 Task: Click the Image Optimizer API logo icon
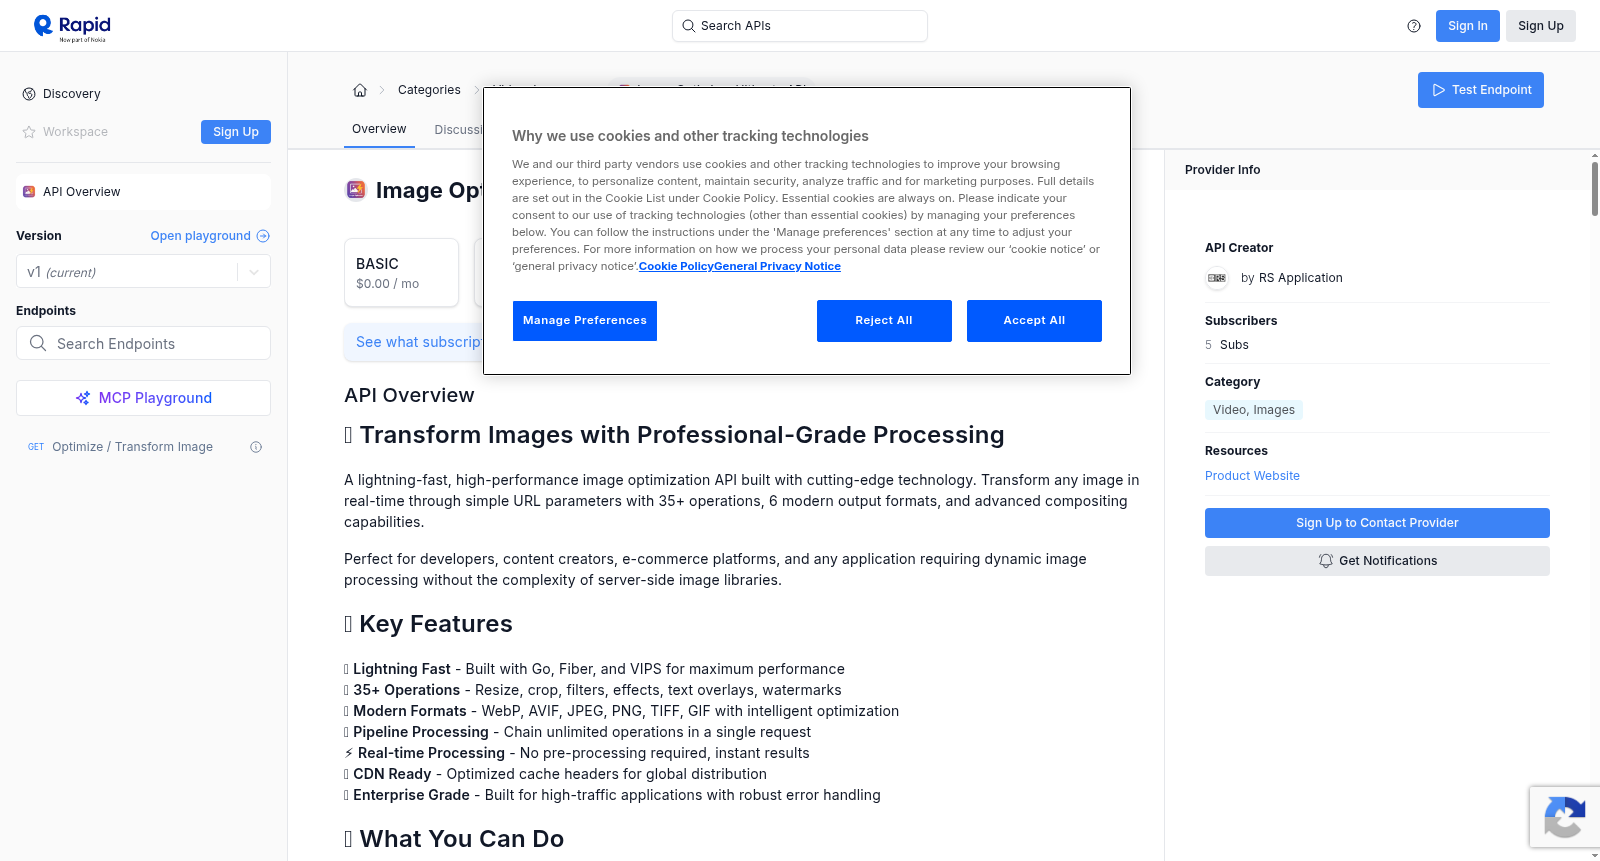[x=356, y=190]
